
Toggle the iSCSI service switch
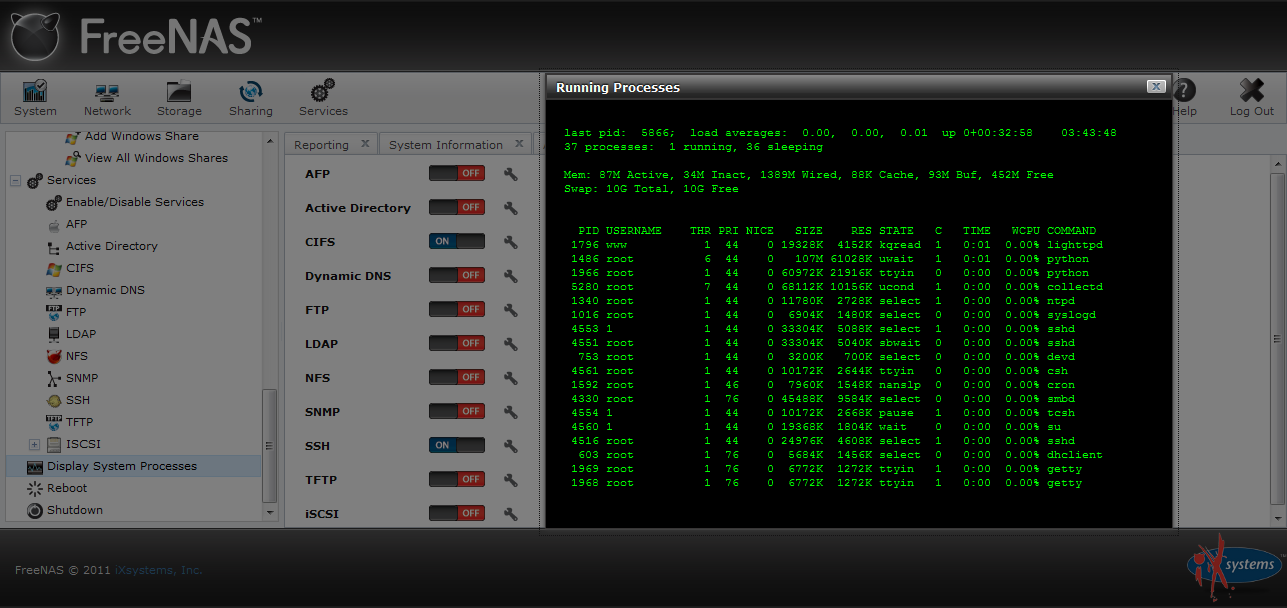[457, 514]
